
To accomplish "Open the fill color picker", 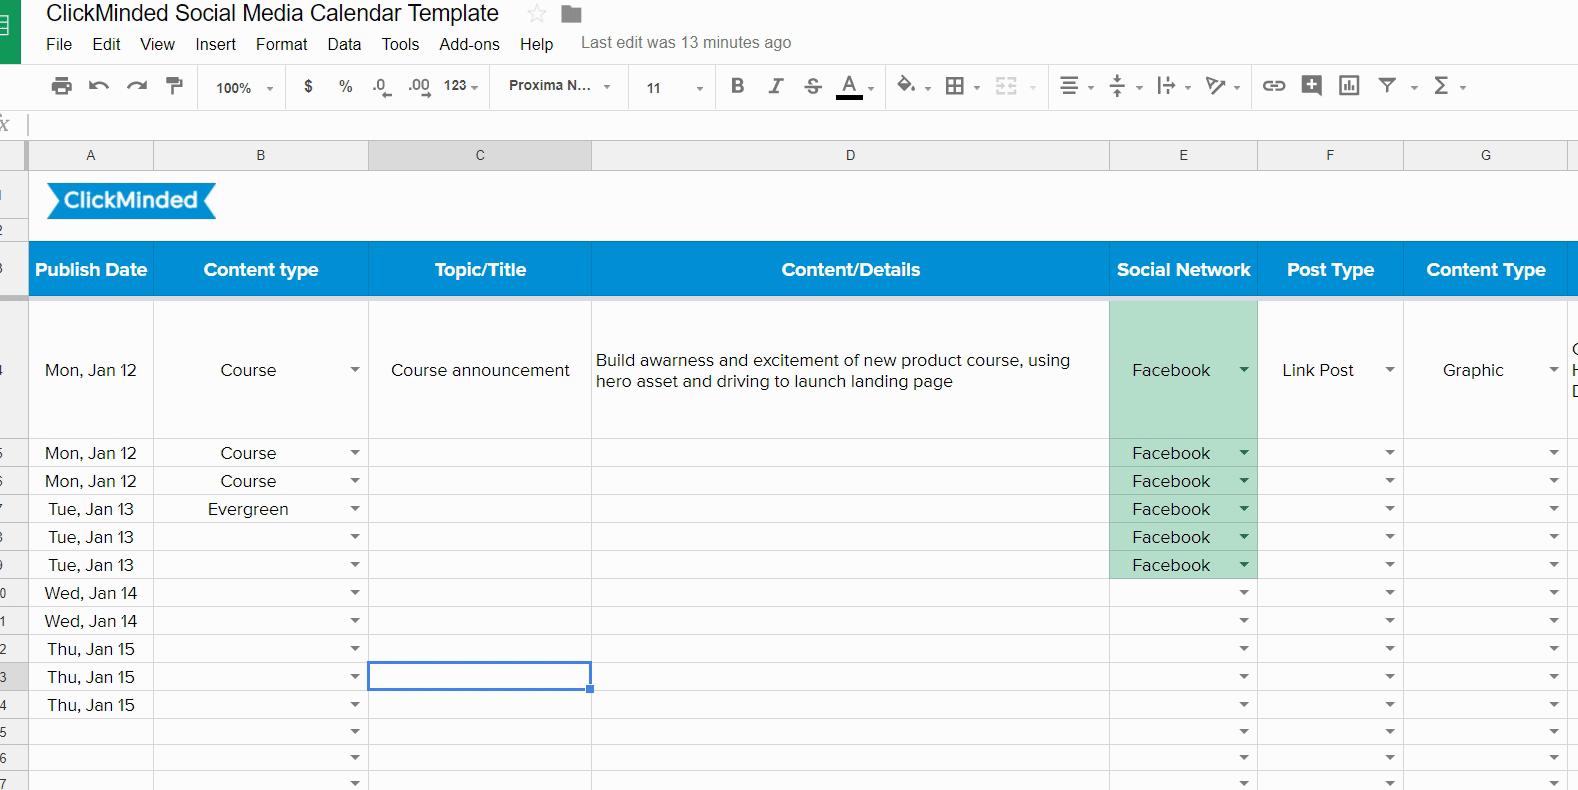I will [906, 86].
